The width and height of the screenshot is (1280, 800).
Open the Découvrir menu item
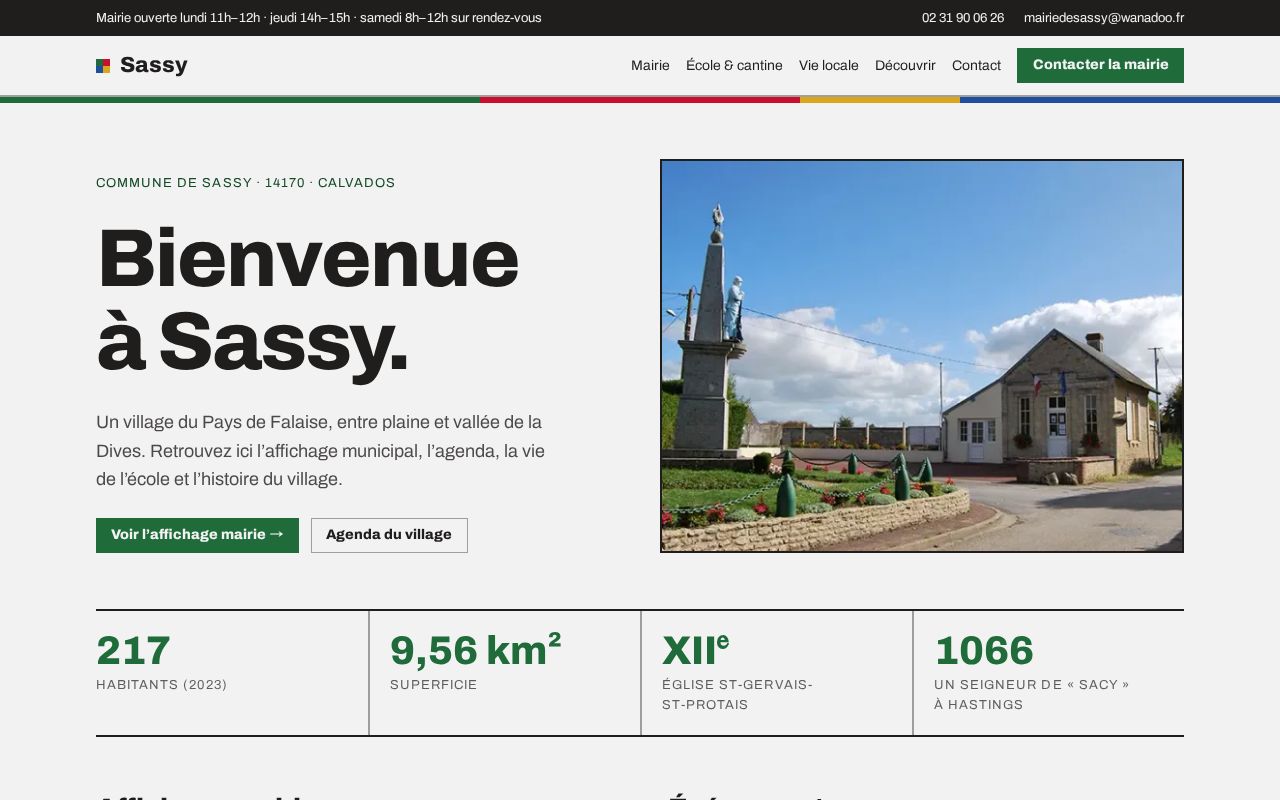point(905,65)
